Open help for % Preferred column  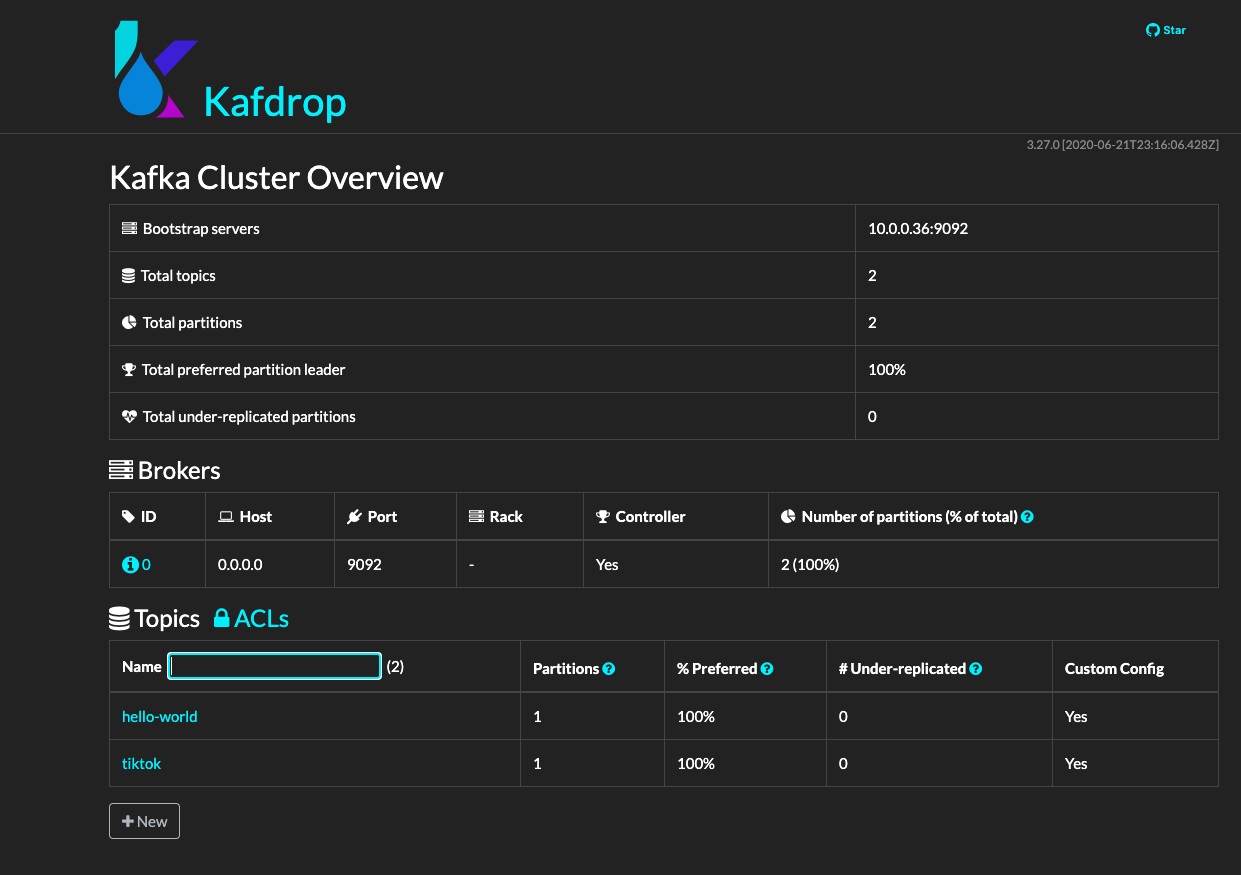765,668
